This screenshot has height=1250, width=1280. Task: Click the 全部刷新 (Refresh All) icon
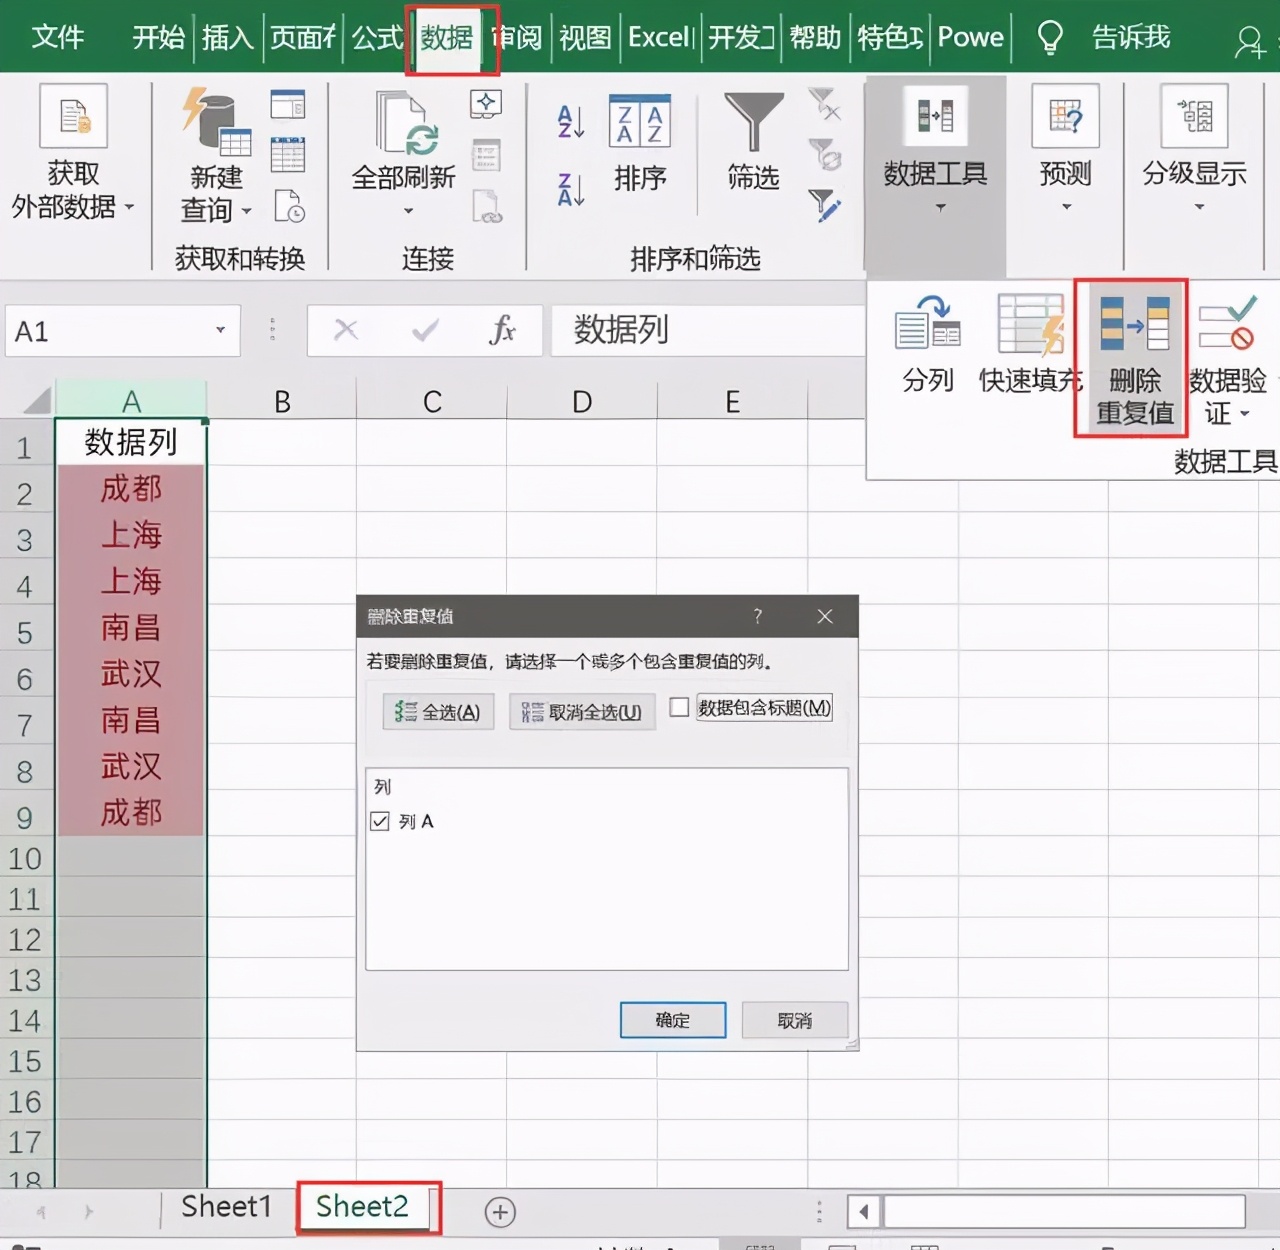coord(401,125)
